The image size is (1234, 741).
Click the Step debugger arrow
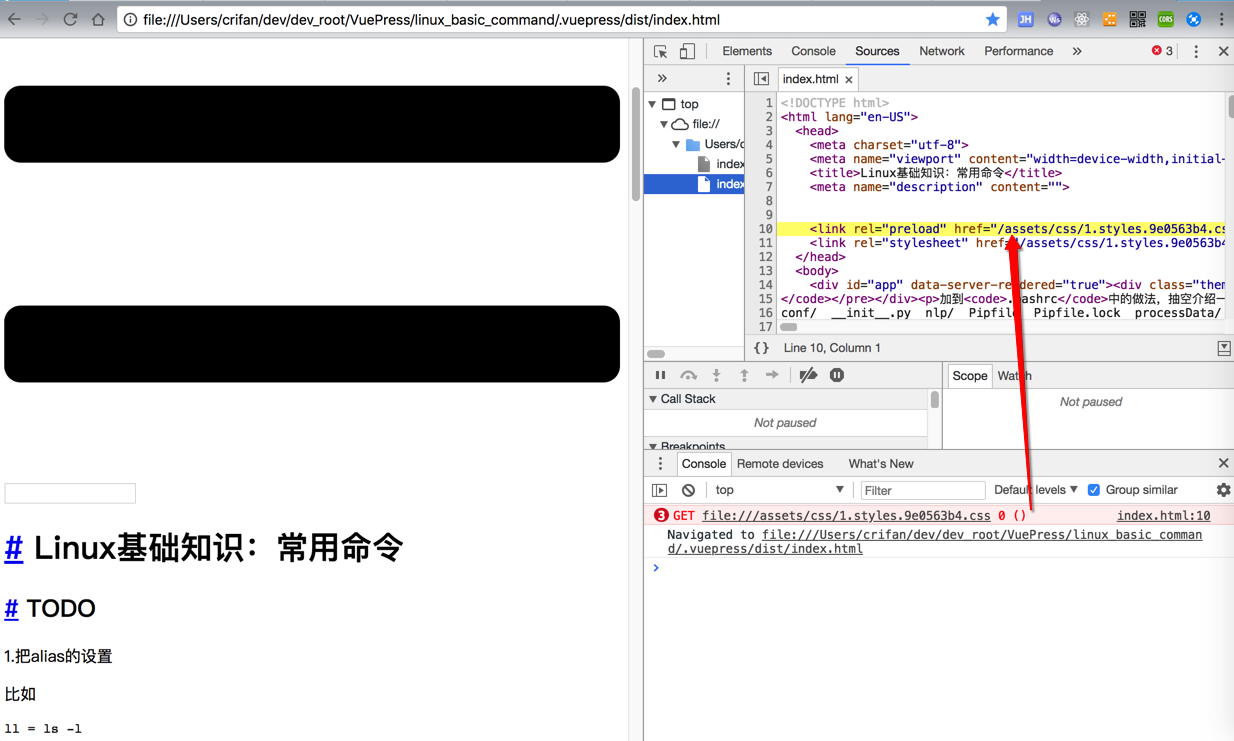pos(772,375)
